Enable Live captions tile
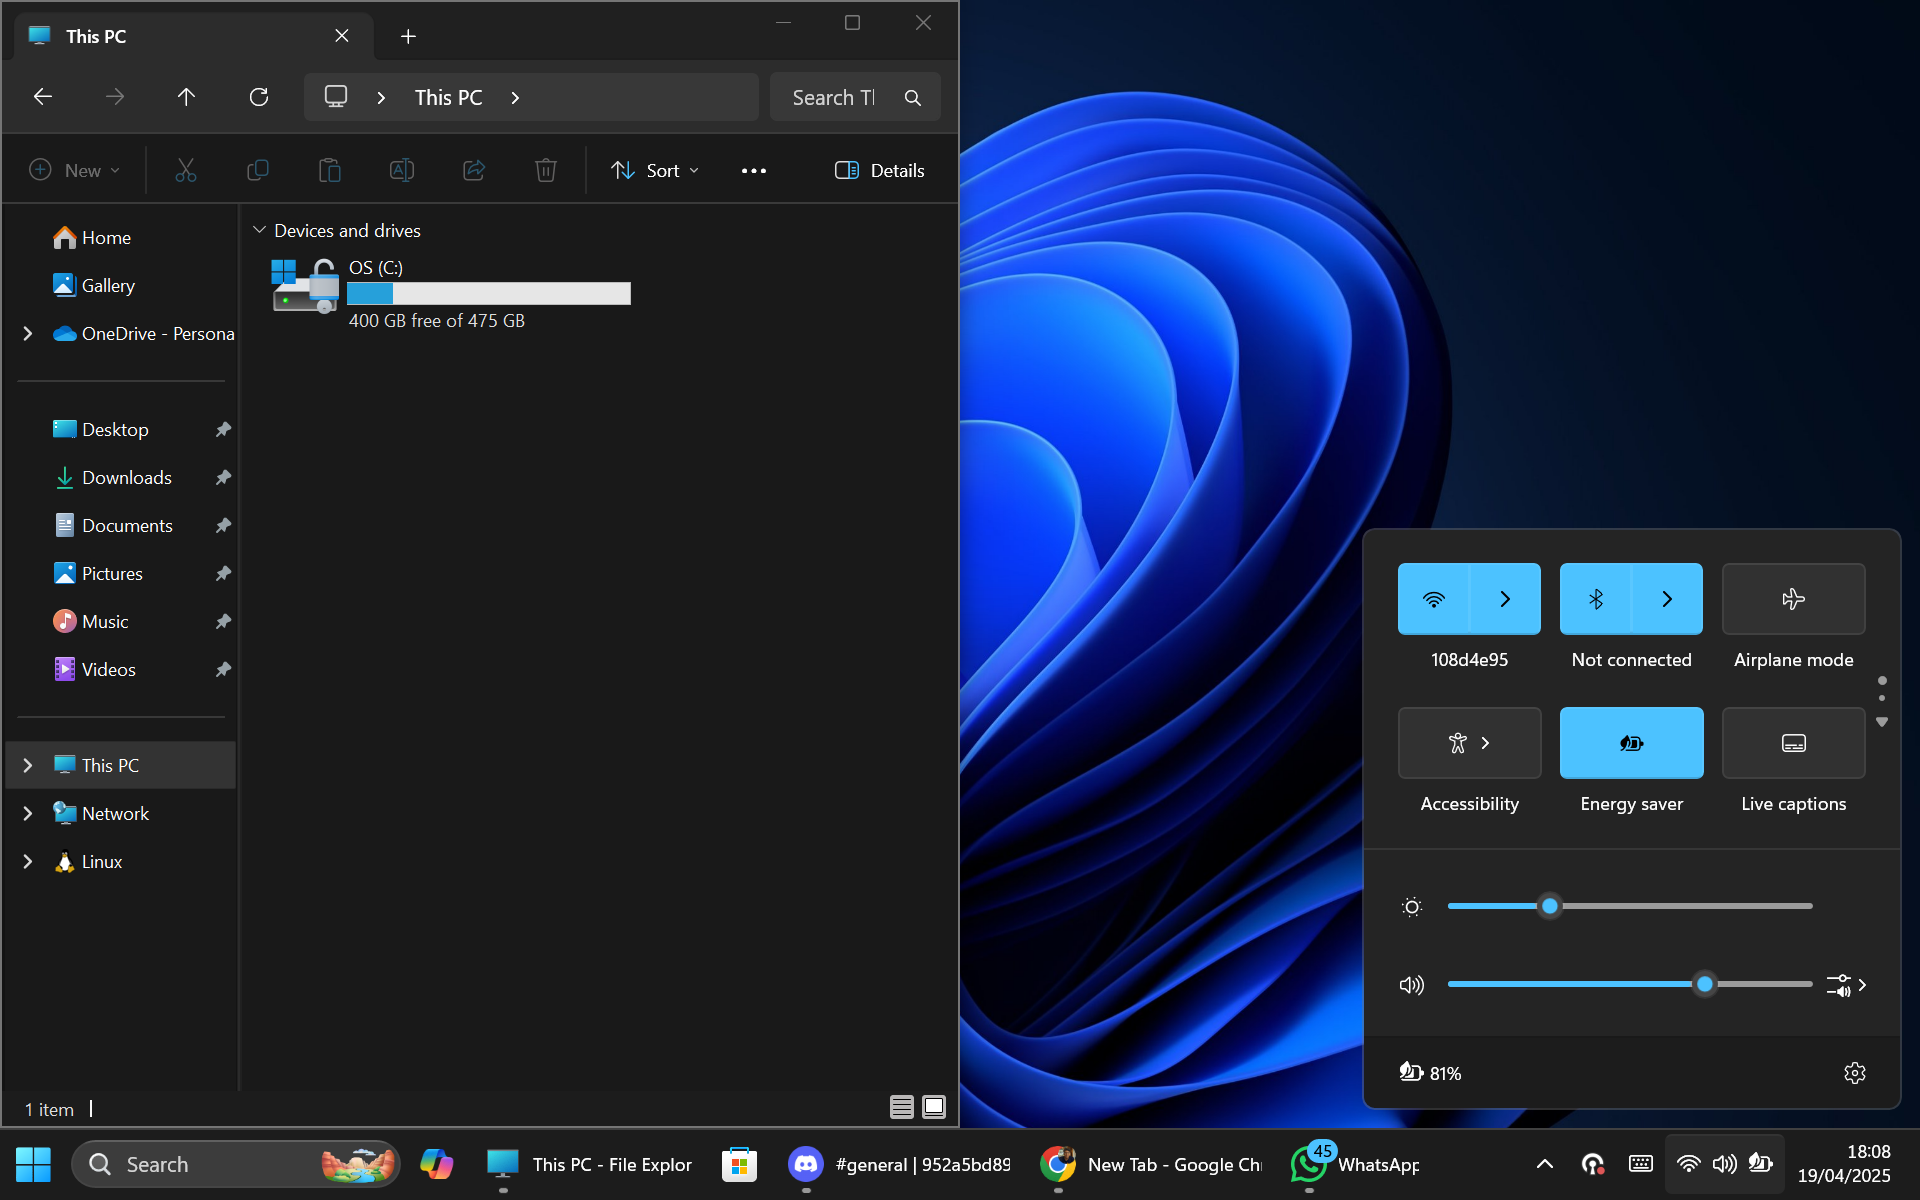The width and height of the screenshot is (1920, 1200). coord(1793,743)
